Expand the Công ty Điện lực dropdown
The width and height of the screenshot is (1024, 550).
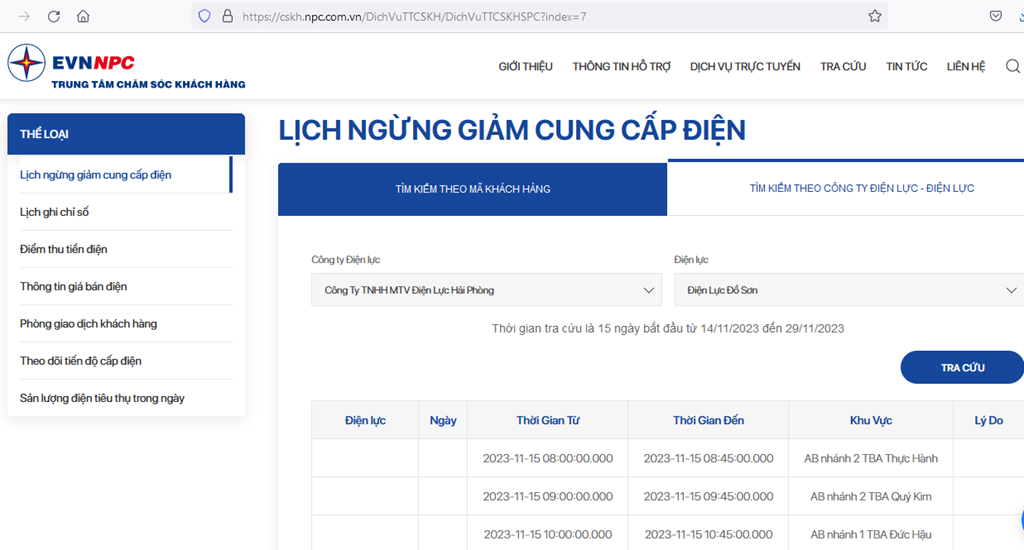487,289
